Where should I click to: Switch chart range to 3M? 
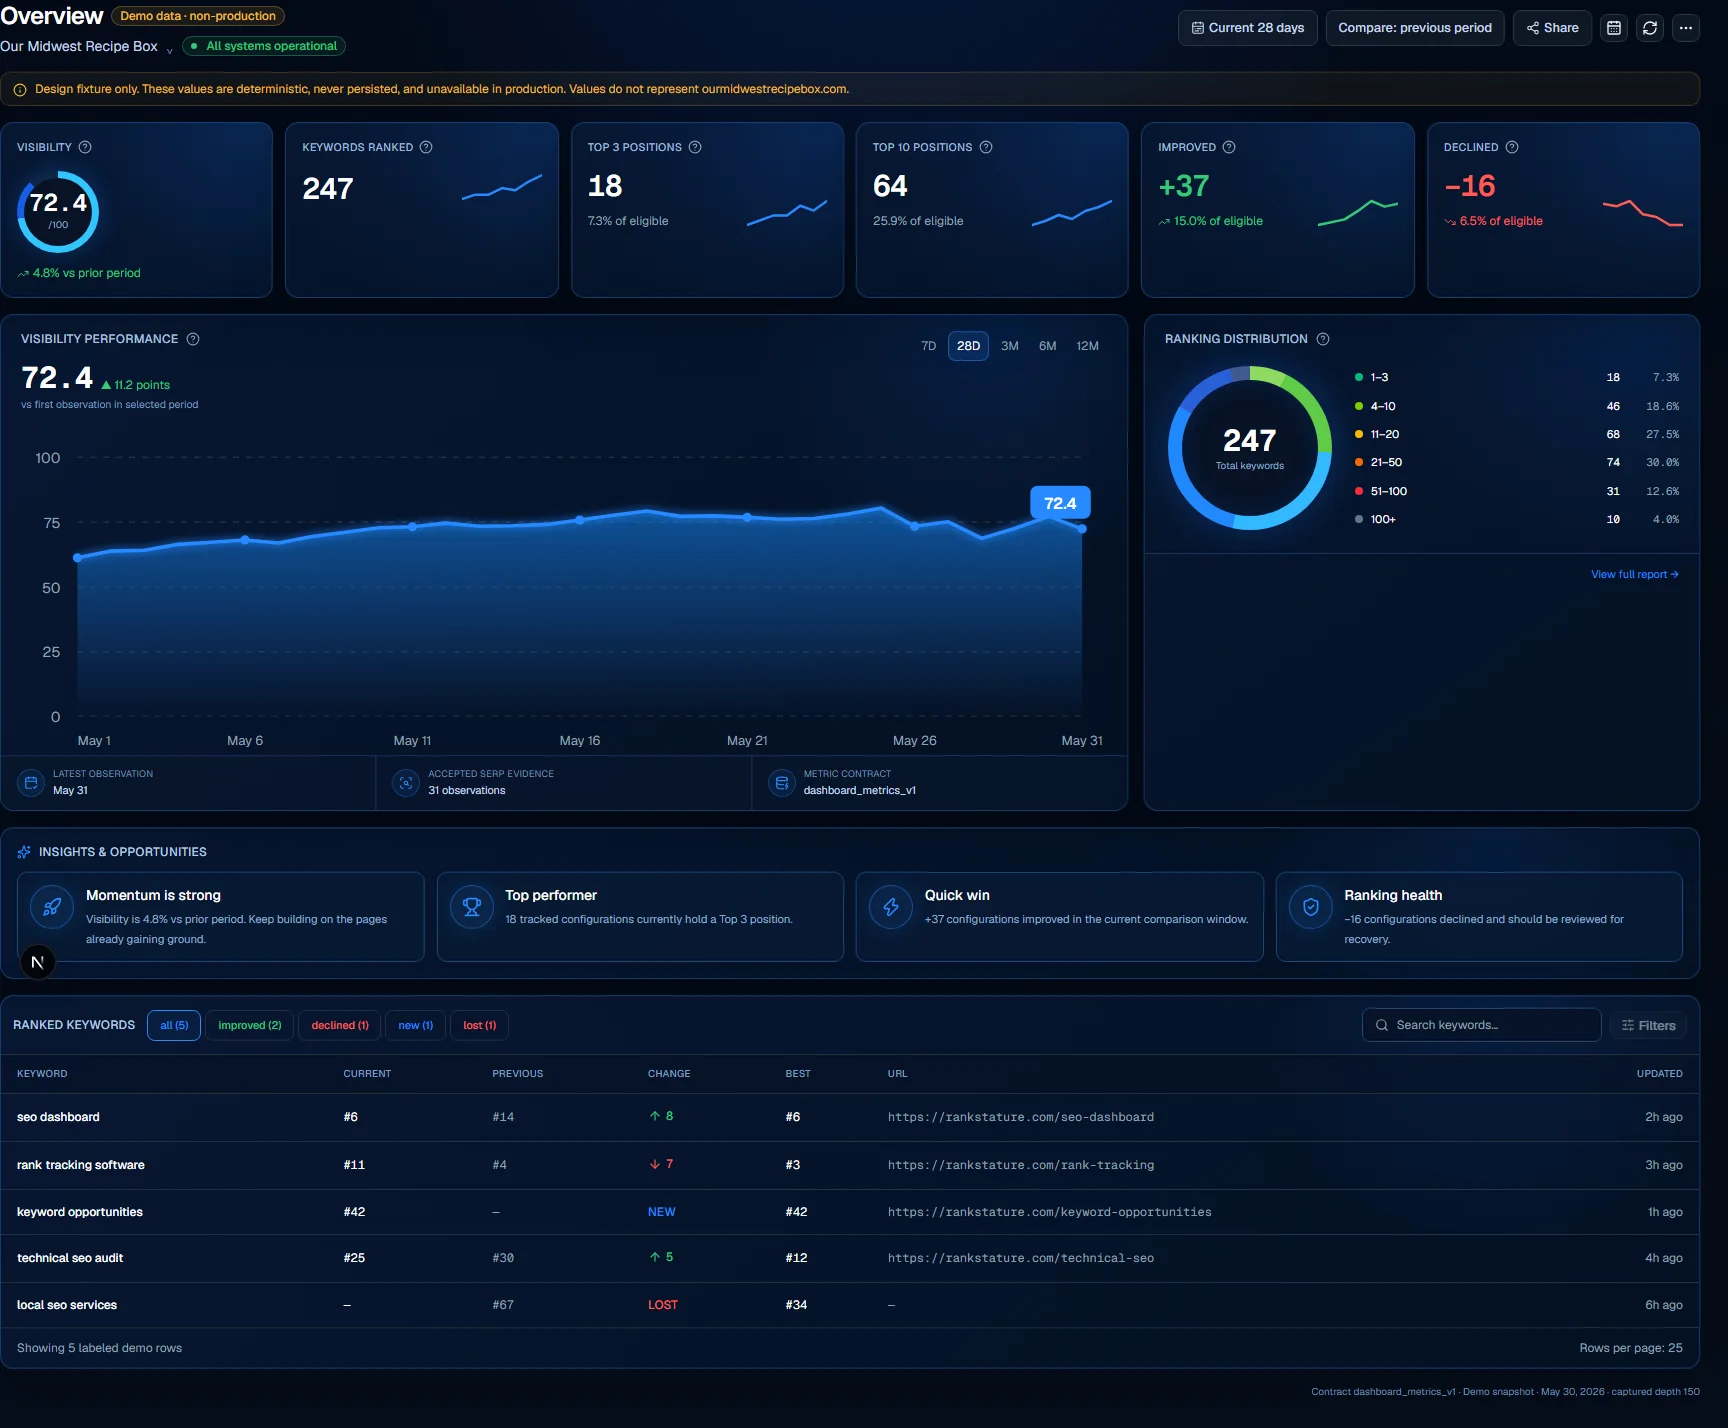1010,346
